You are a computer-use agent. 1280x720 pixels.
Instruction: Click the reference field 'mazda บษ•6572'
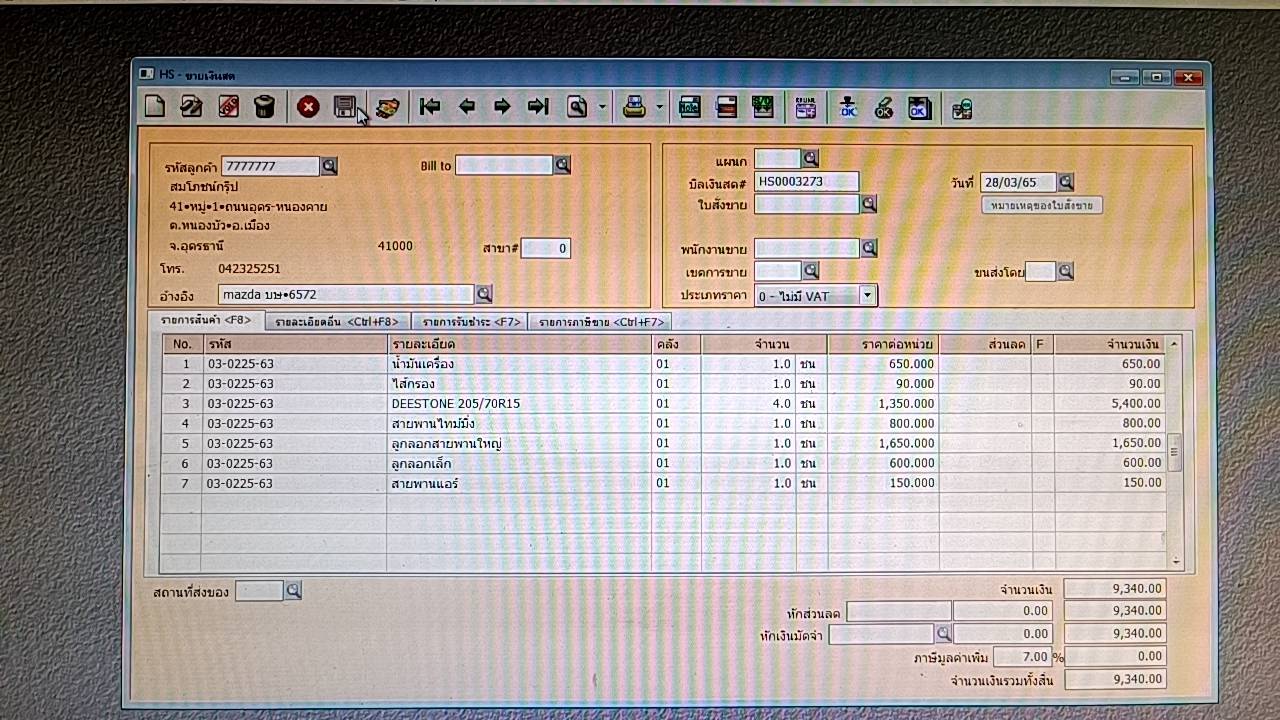[x=346, y=294]
